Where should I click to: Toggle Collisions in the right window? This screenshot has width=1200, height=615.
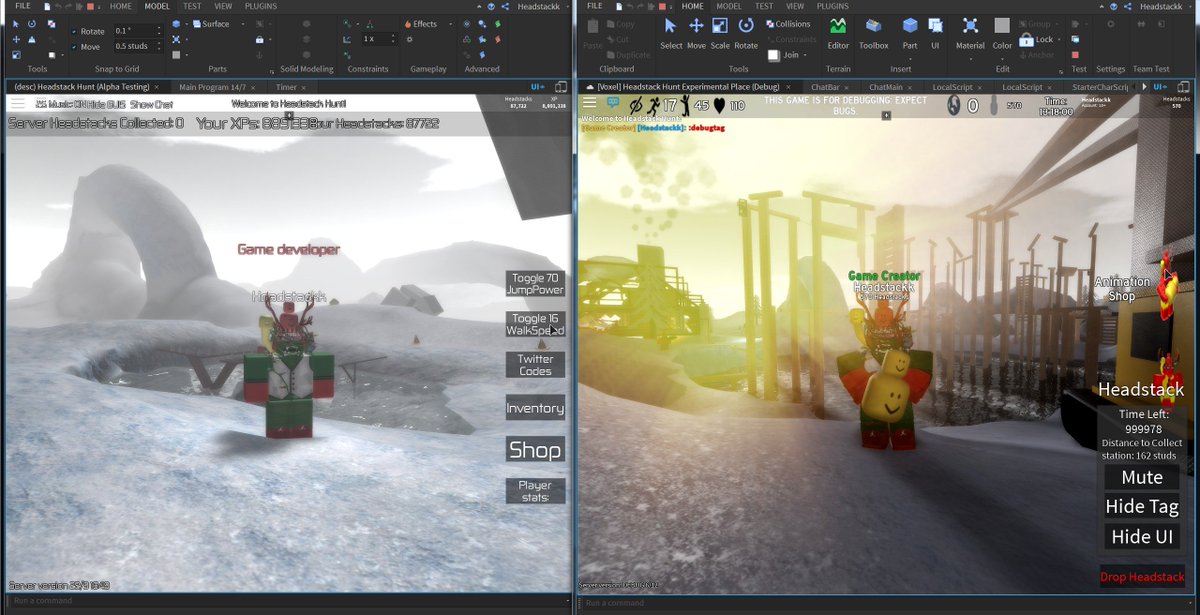tap(789, 24)
